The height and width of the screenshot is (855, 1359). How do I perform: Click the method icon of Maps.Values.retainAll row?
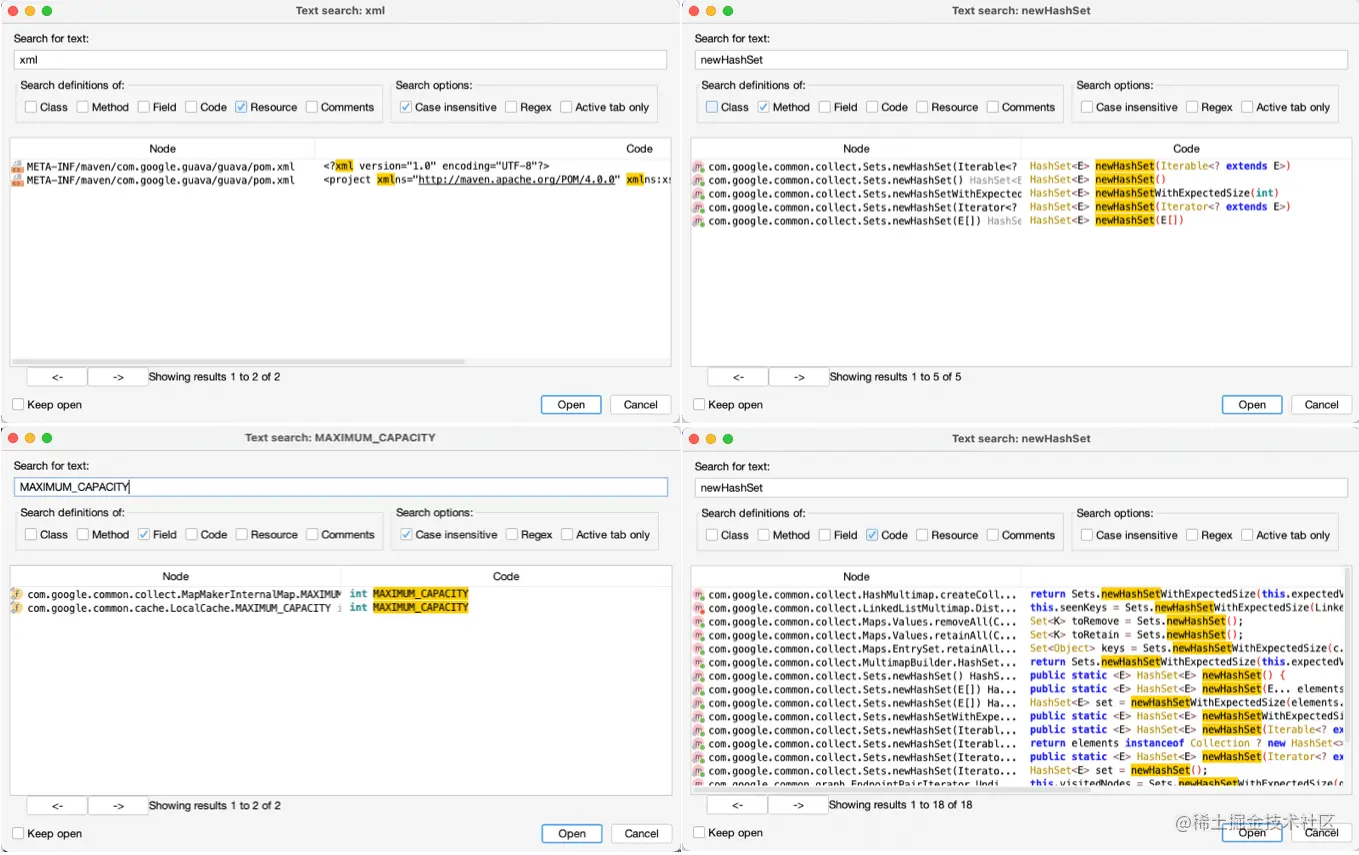click(x=699, y=635)
